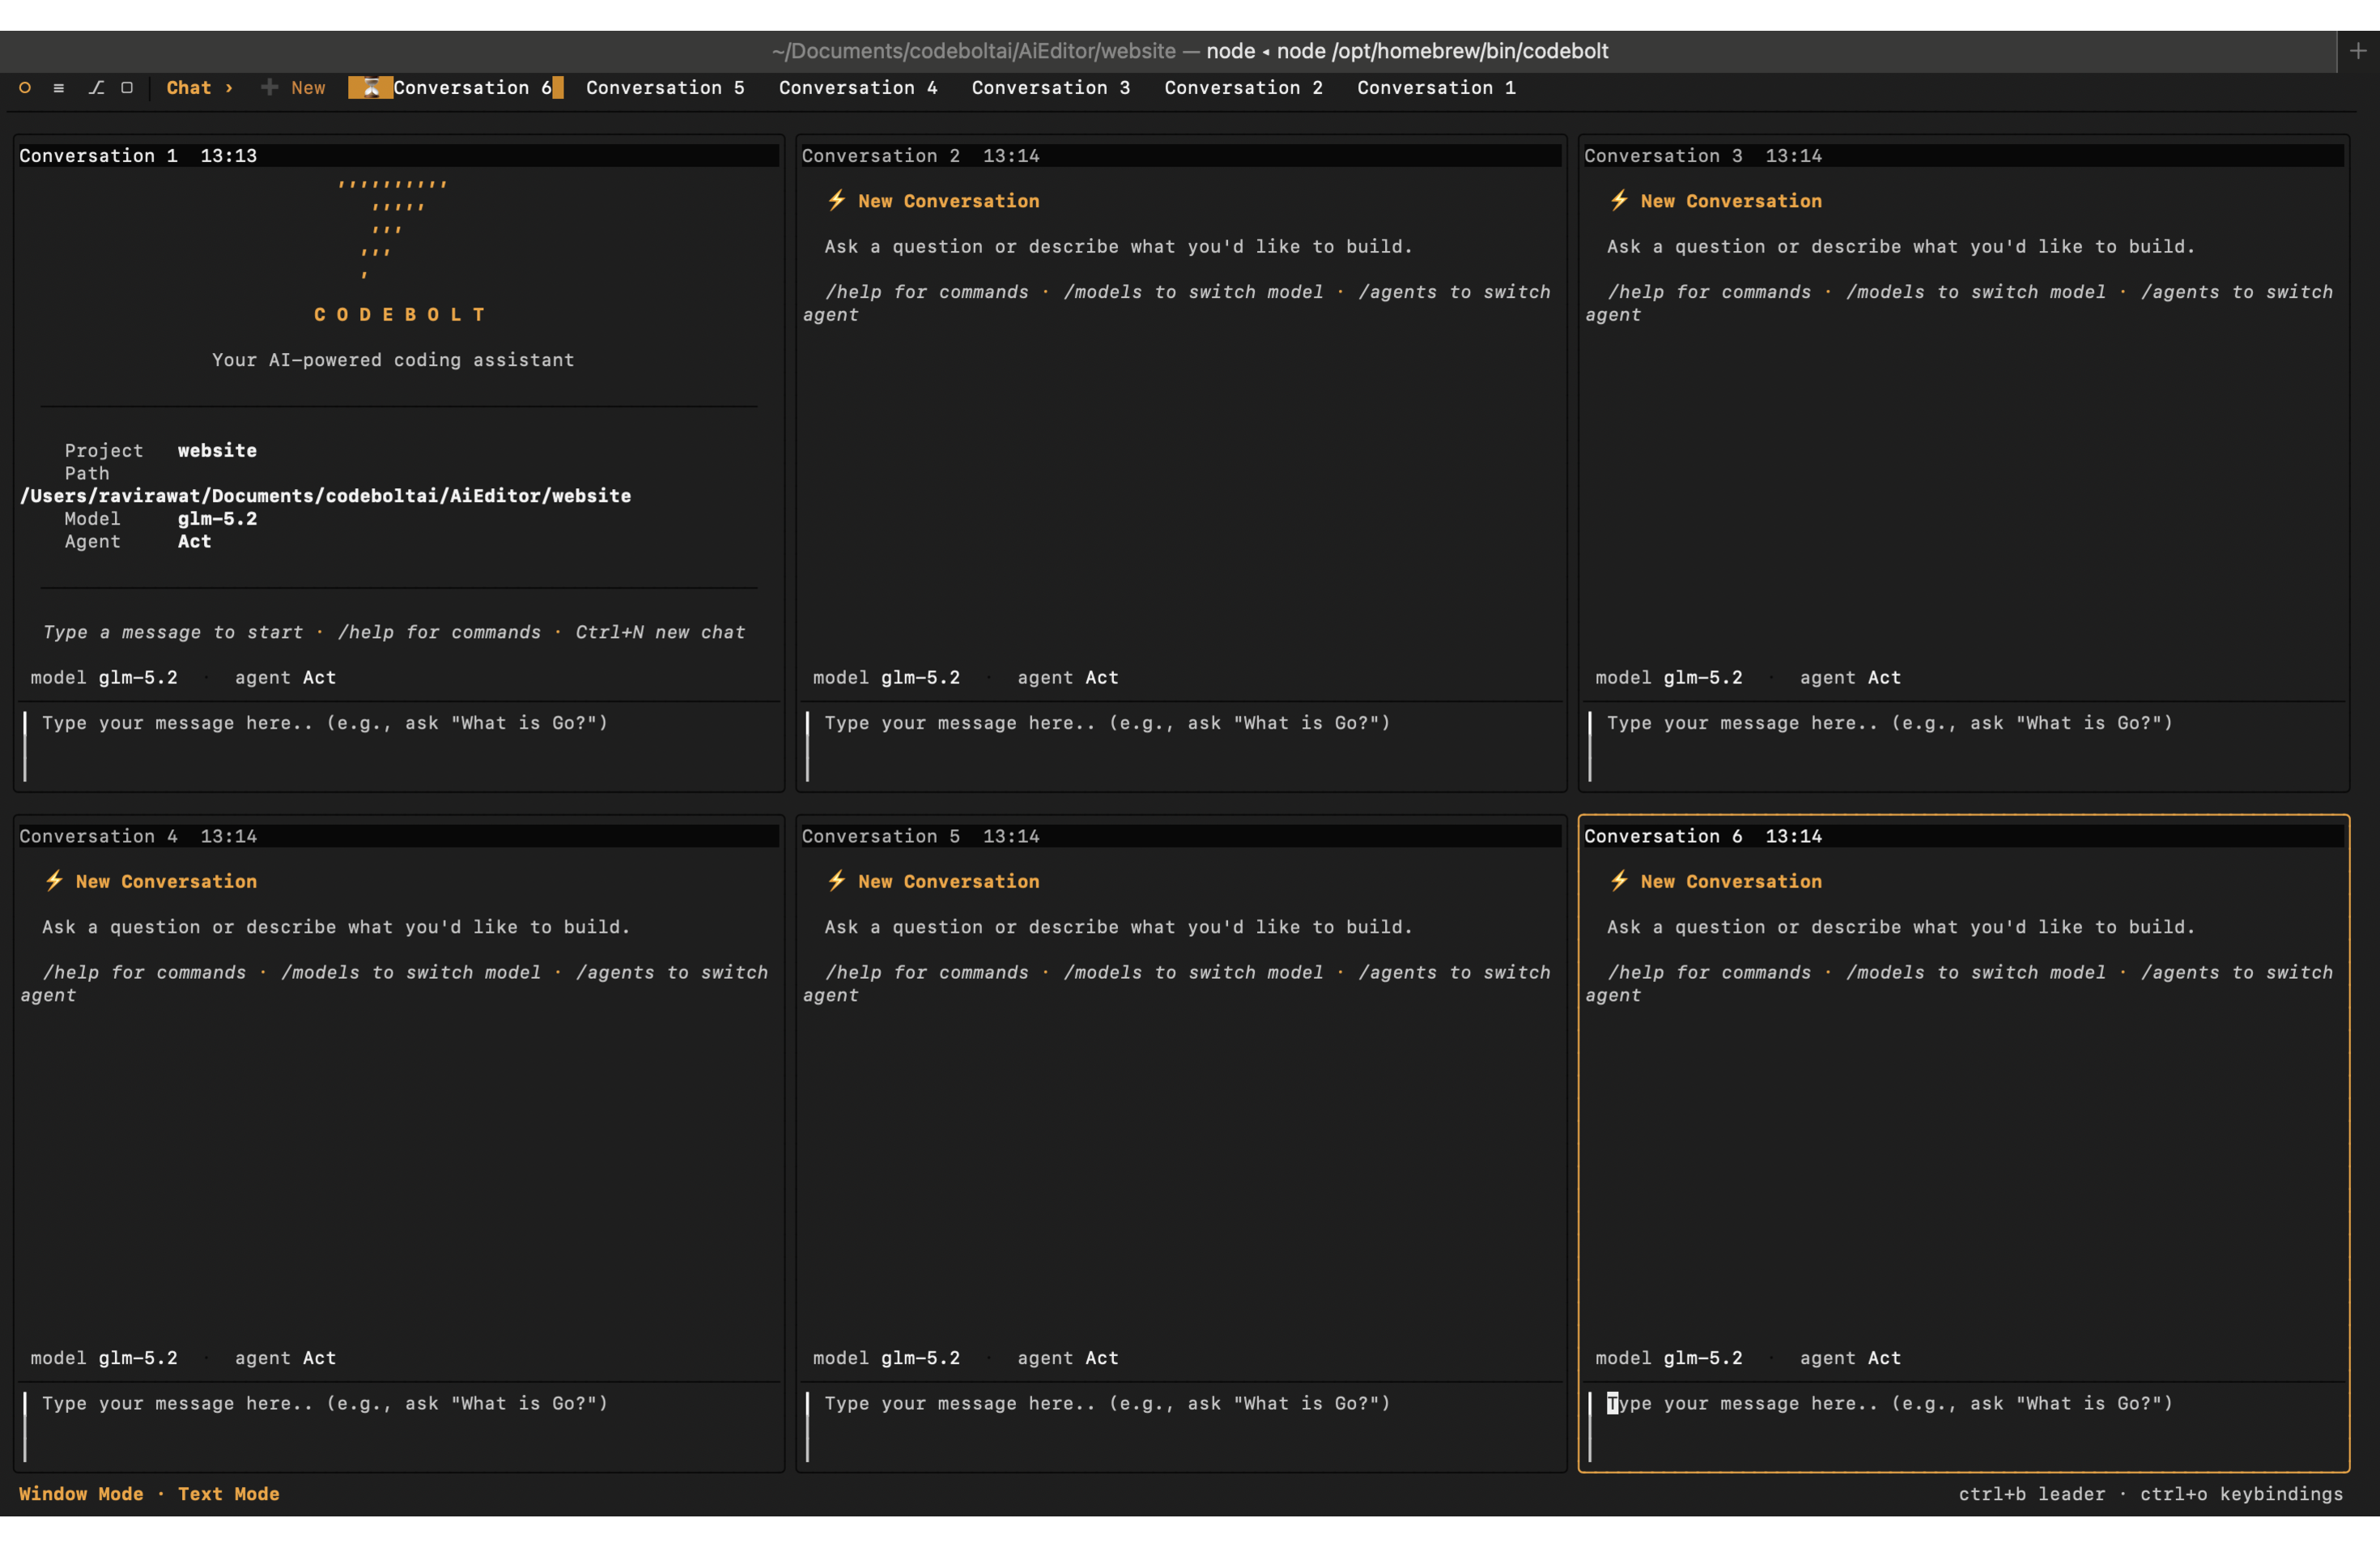Click the orange circle icon in top toolbar
Image resolution: width=2380 pixels, height=1548 pixels.
[25, 88]
